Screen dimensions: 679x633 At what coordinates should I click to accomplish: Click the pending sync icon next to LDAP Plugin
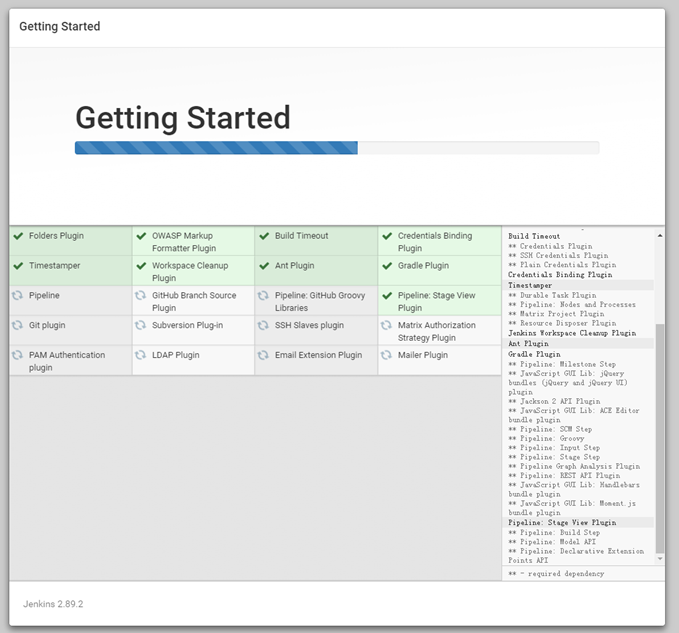click(x=141, y=355)
